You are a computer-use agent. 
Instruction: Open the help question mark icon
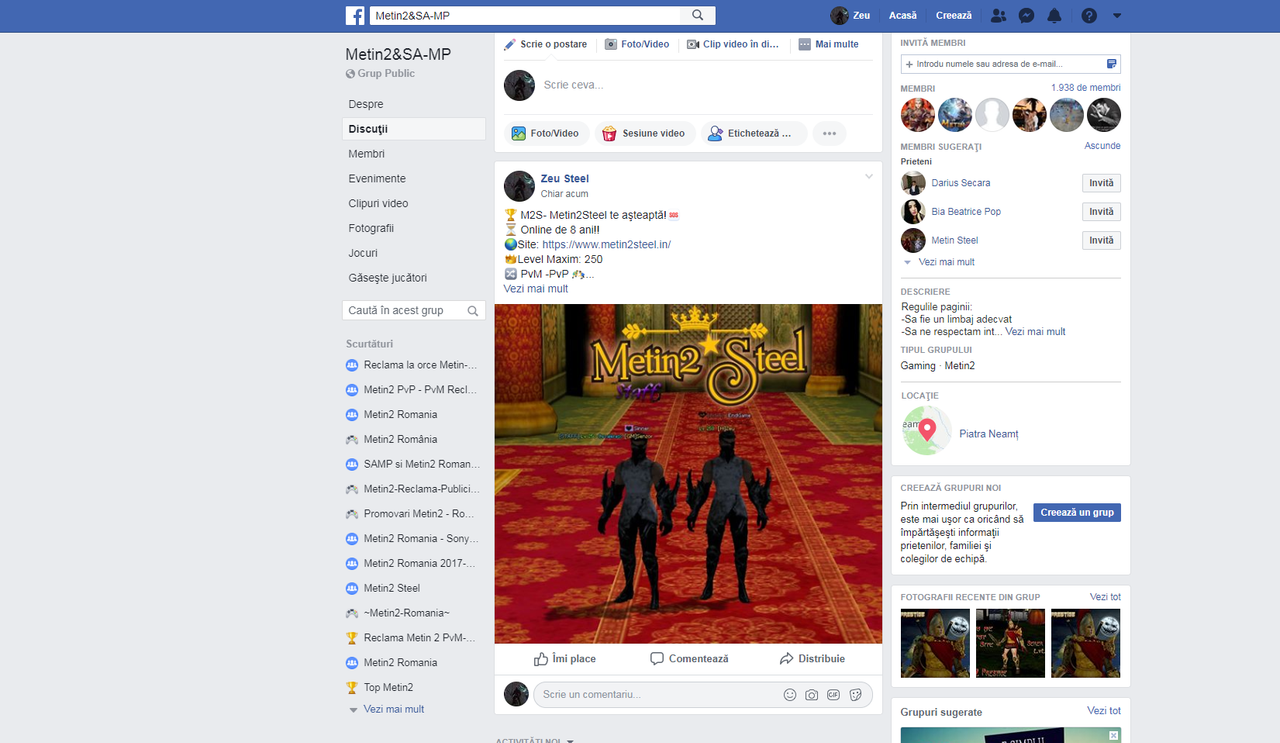click(1089, 16)
